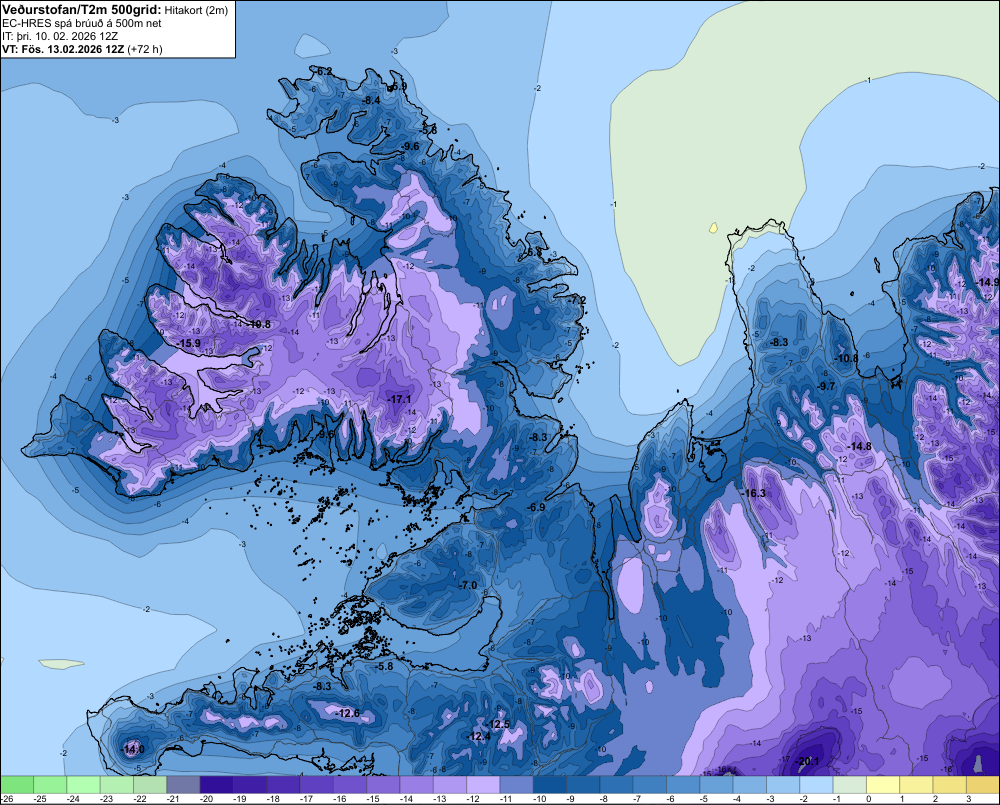The image size is (1000, 805).
Task: Select the 'IT: þri. 10. 02. 2026 12Z' line
Action: 60,36
